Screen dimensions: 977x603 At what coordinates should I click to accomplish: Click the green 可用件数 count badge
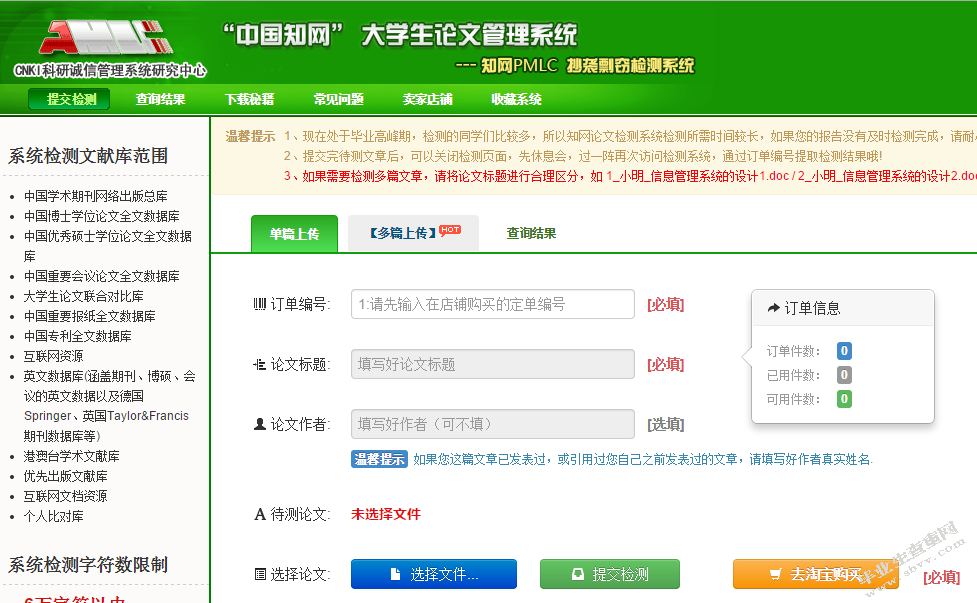coord(844,399)
